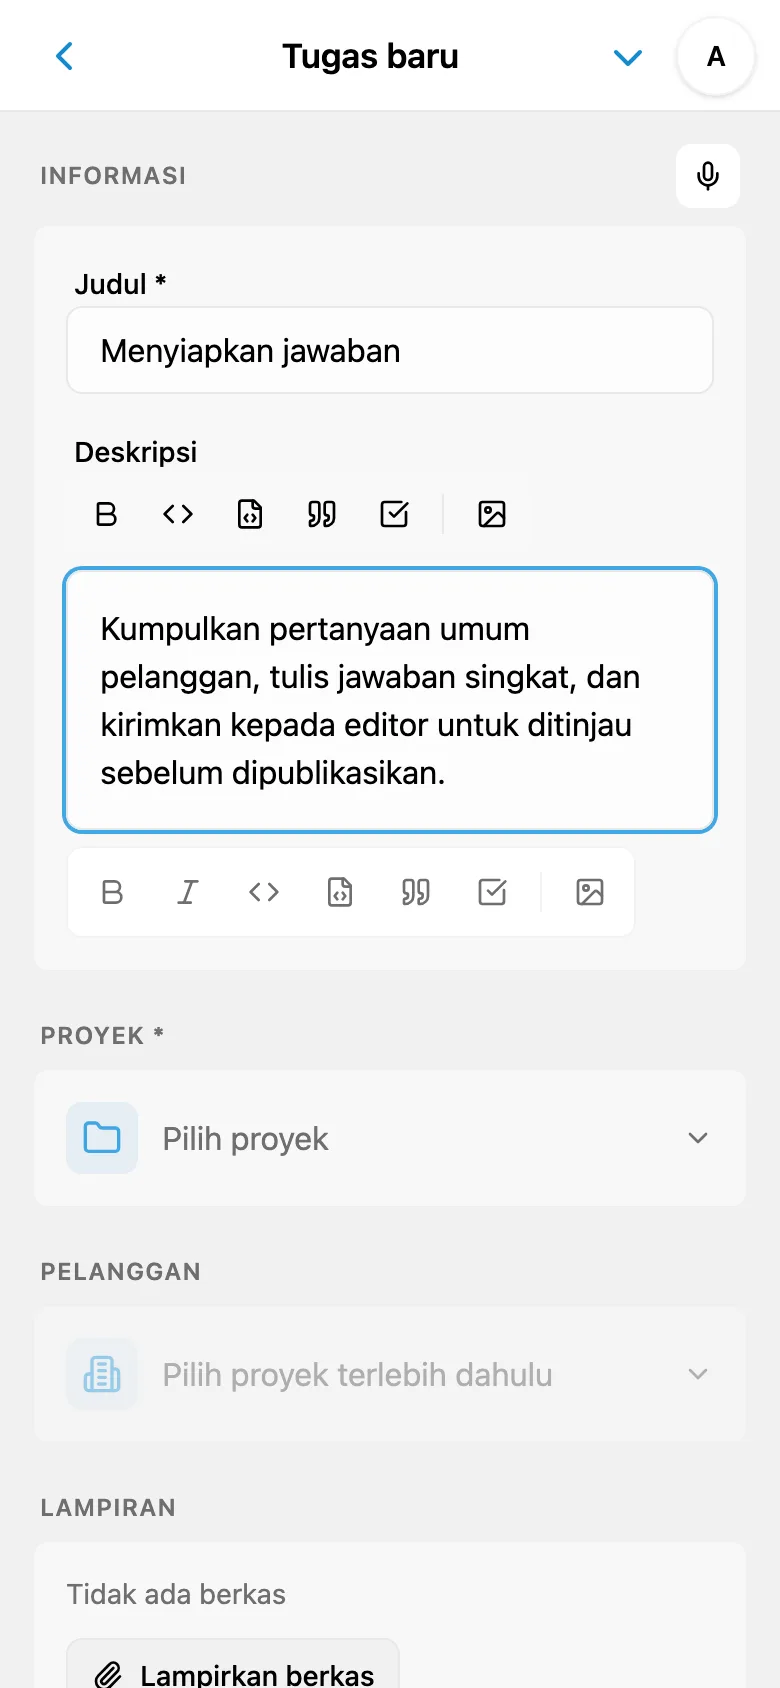Click the folder icon in the project selector
780x1688 pixels.
[x=102, y=1138]
